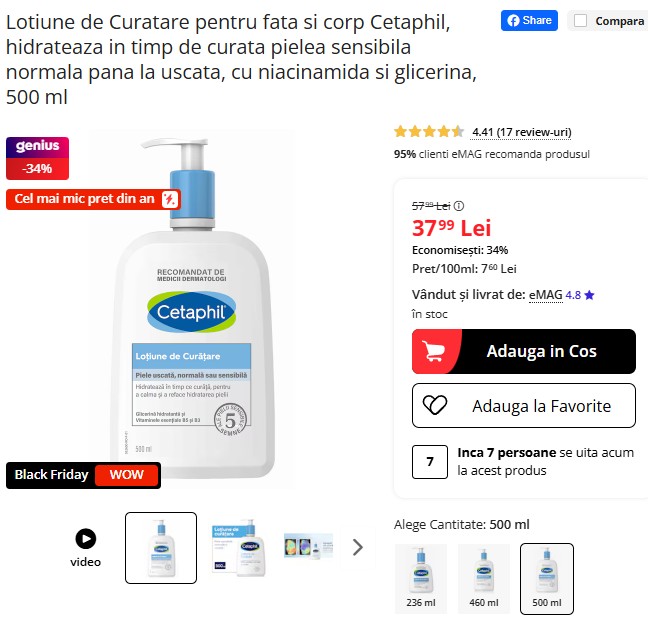Image resolution: width=648 pixels, height=622 pixels.
Task: Select the 500 ml quantity option
Action: [547, 579]
